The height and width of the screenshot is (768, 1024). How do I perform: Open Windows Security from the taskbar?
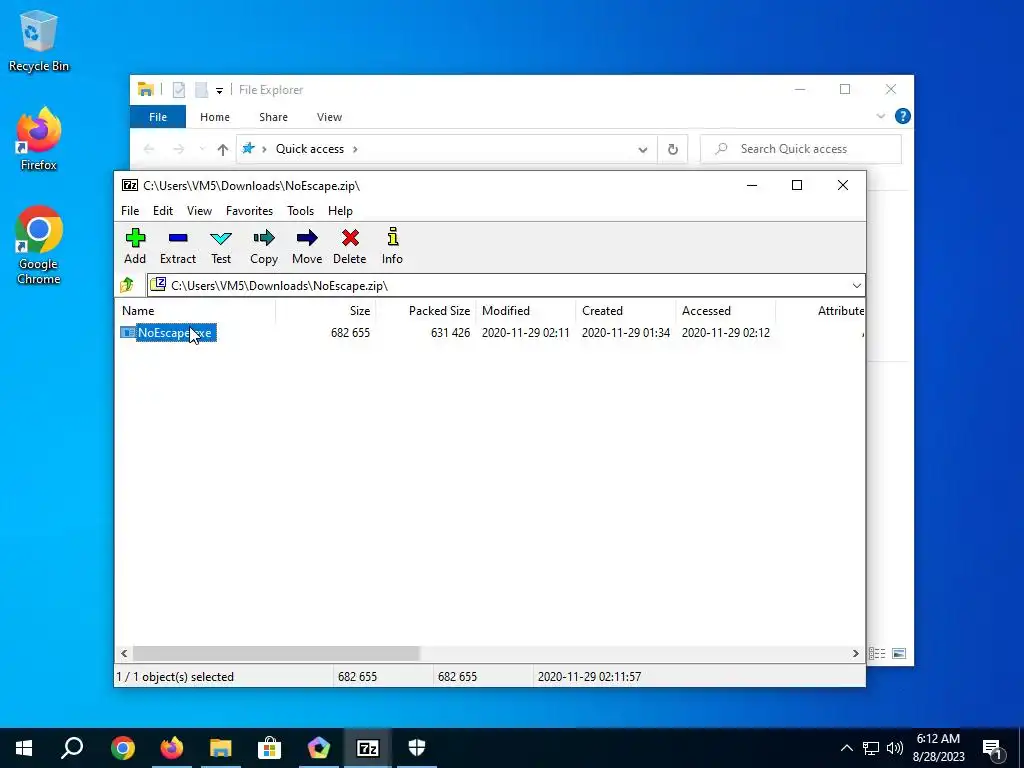coord(417,748)
